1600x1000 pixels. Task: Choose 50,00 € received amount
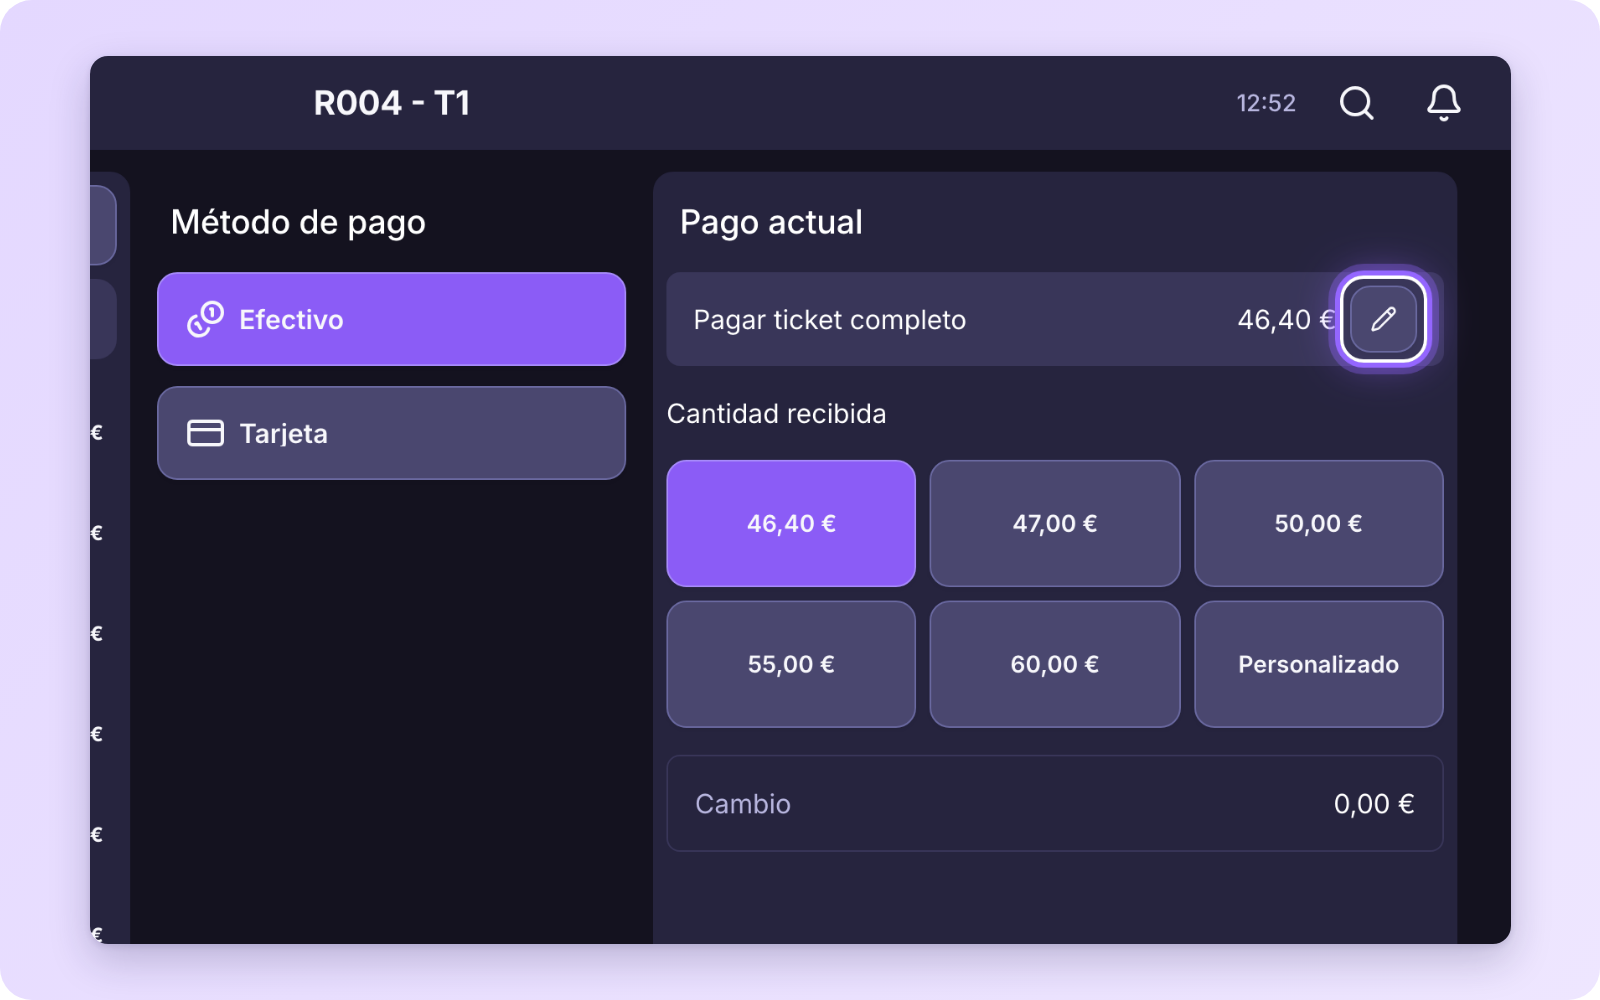(x=1318, y=523)
